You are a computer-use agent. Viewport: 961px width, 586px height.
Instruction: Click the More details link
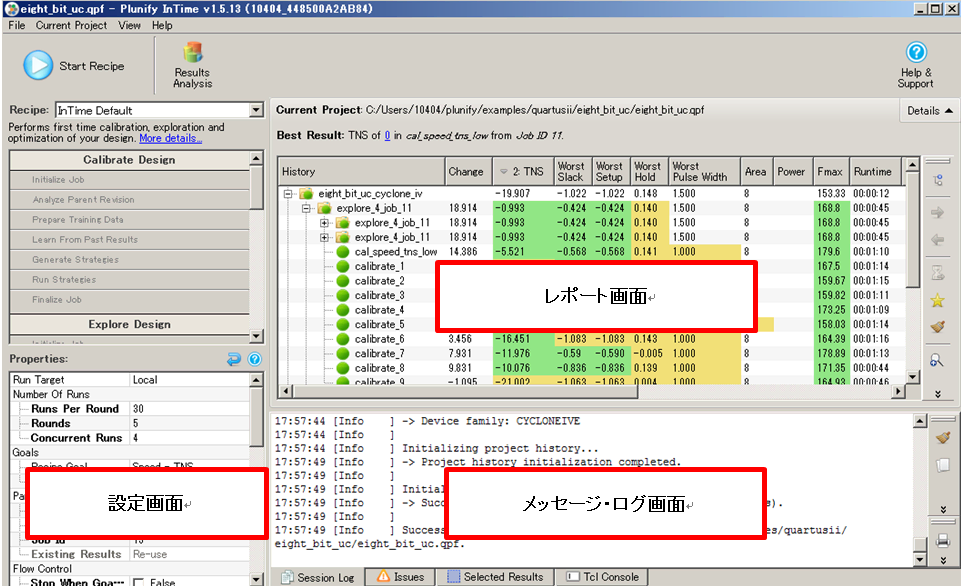[170, 138]
